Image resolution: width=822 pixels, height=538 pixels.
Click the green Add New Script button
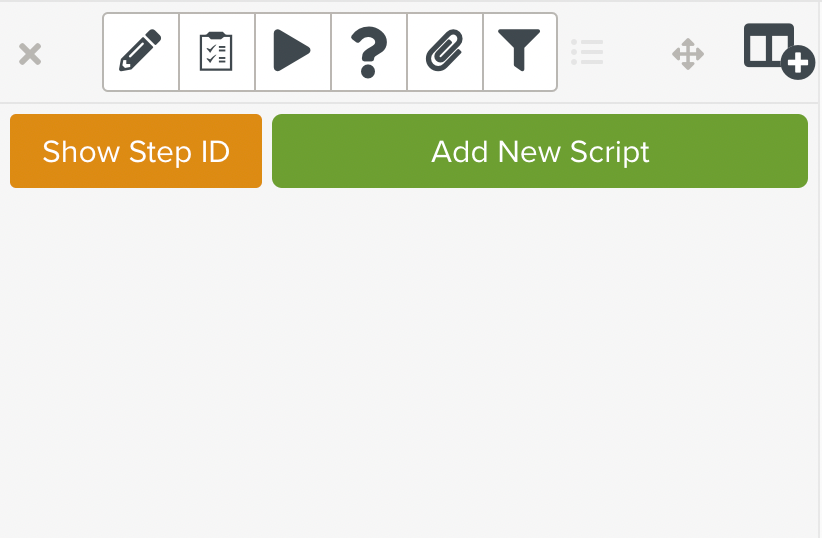[540, 151]
